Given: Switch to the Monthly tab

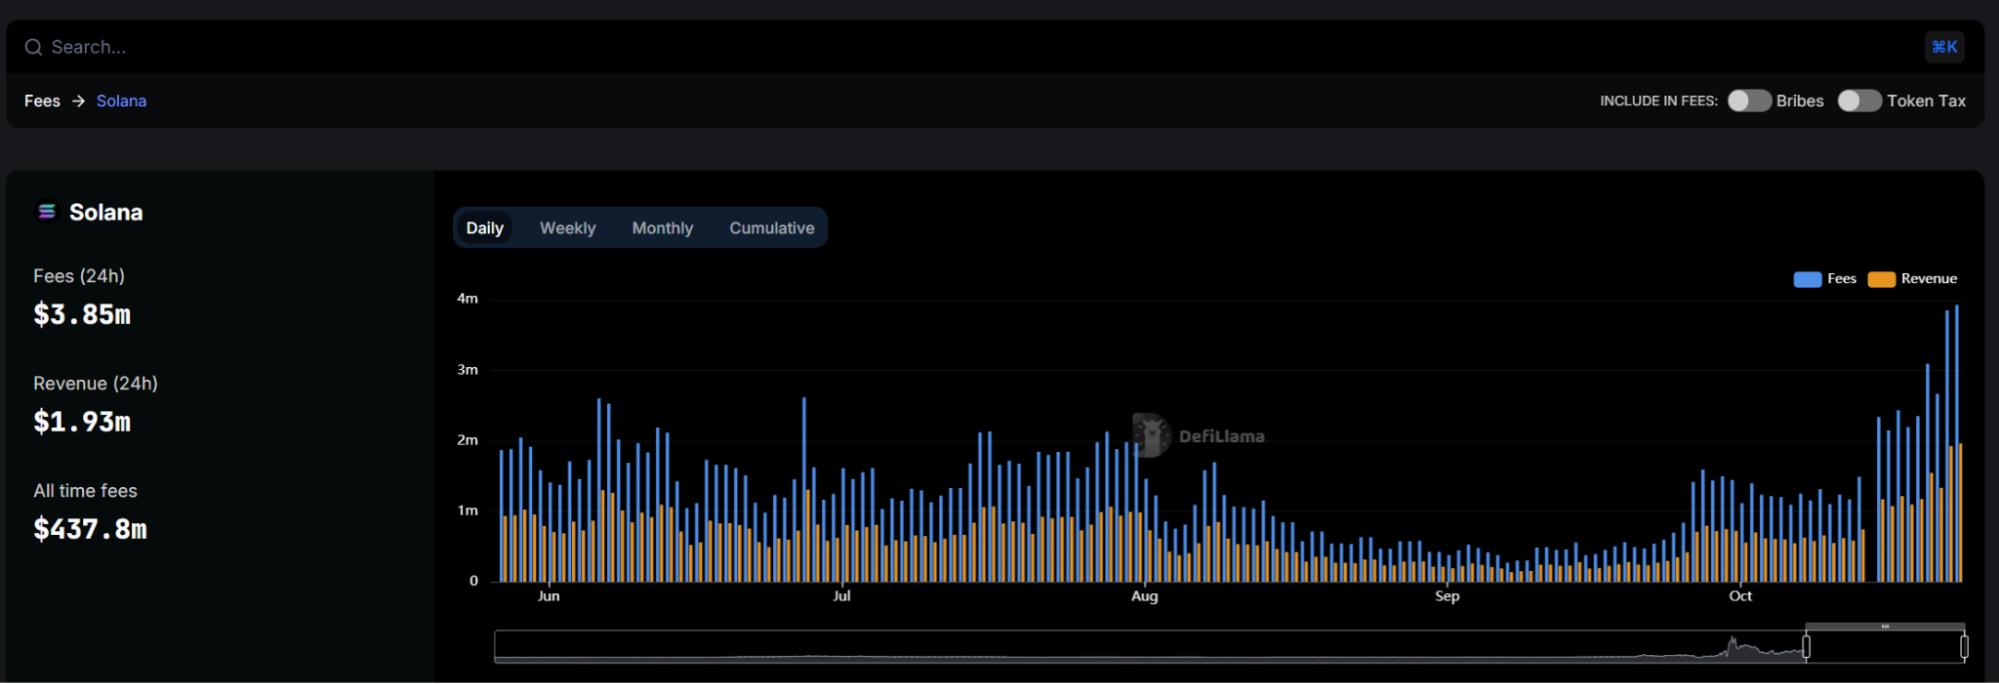Looking at the screenshot, I should coord(662,228).
